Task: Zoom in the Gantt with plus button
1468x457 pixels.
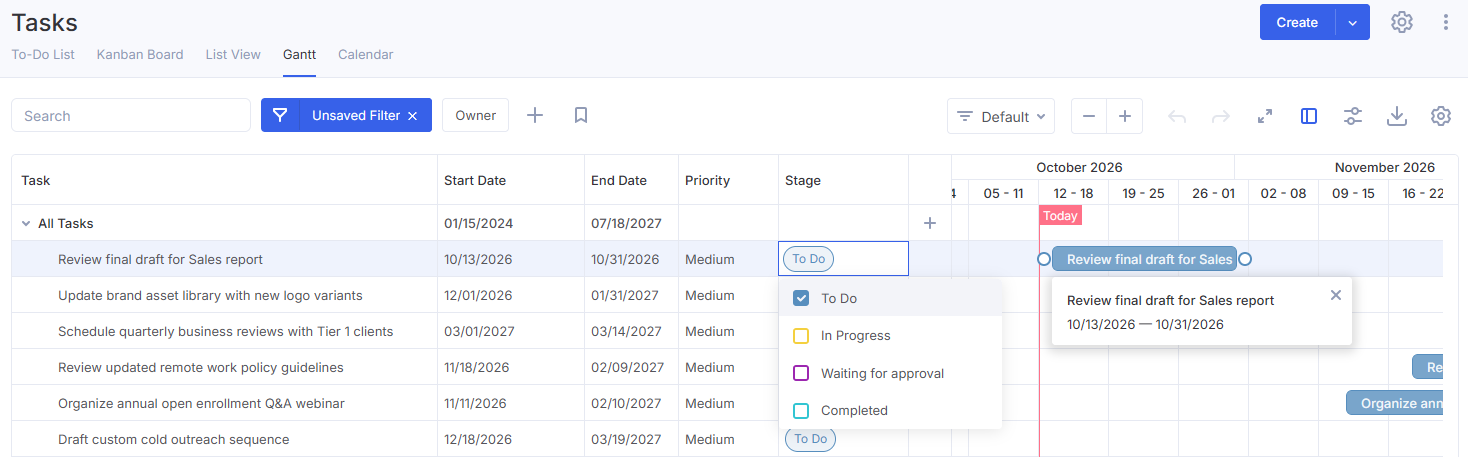Action: [1125, 116]
